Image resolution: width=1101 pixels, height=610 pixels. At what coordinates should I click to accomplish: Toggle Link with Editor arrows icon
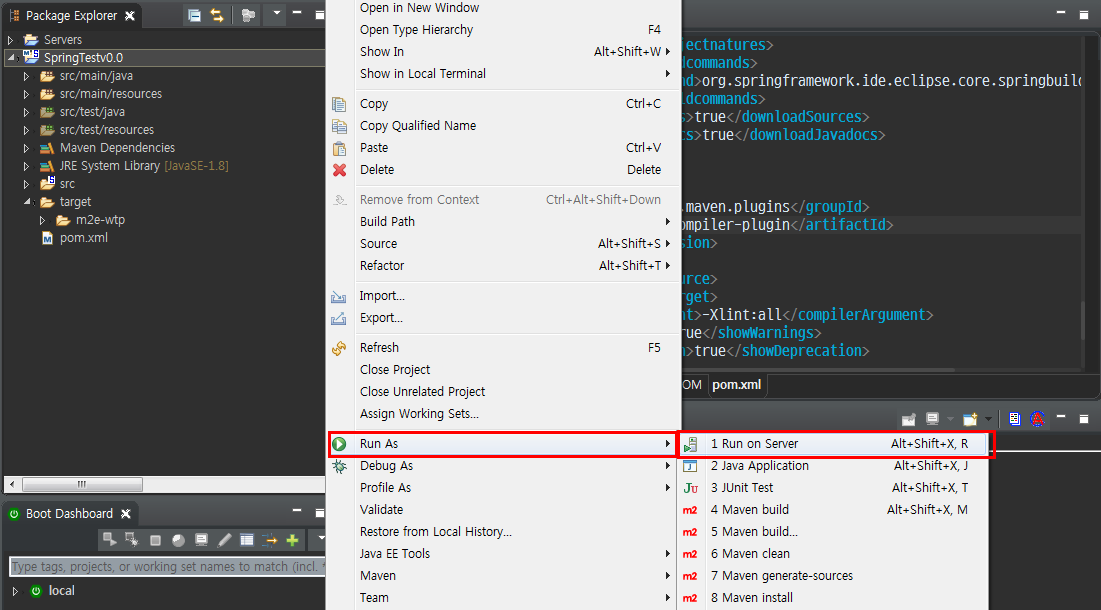pyautogui.click(x=217, y=15)
